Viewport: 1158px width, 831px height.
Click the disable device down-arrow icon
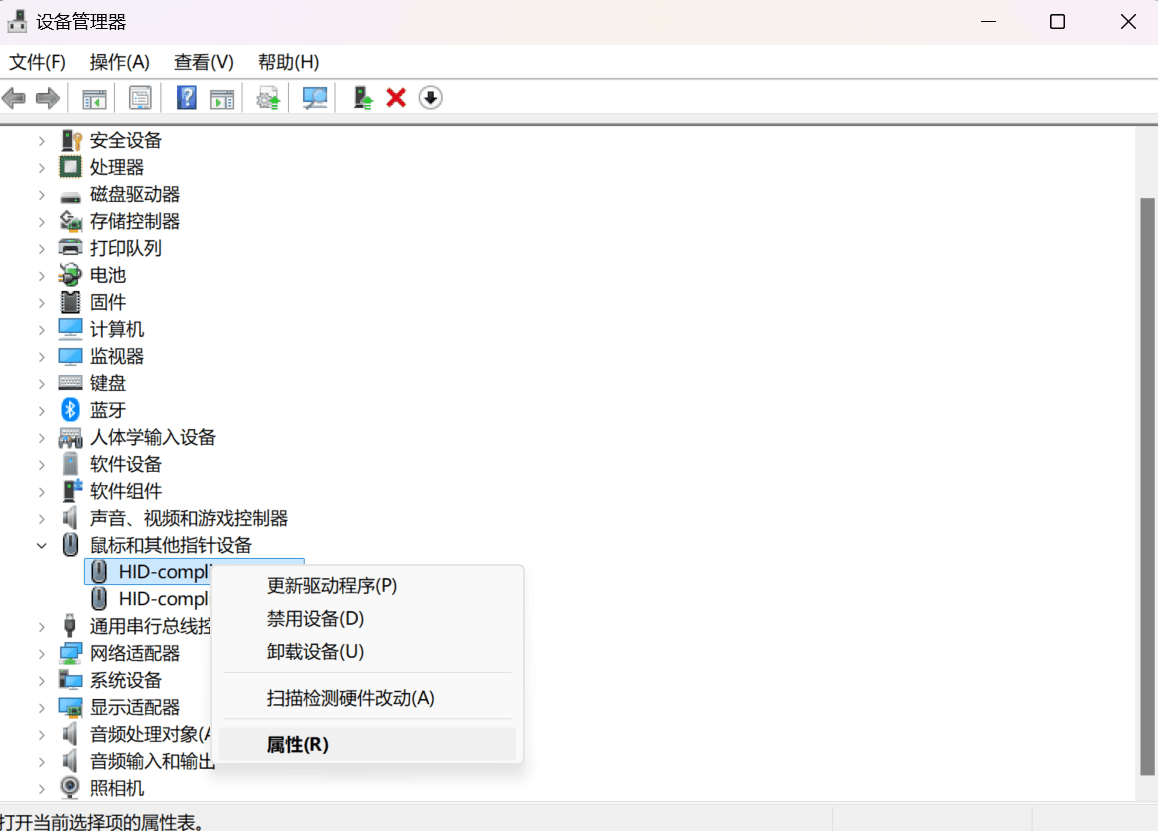tap(430, 98)
